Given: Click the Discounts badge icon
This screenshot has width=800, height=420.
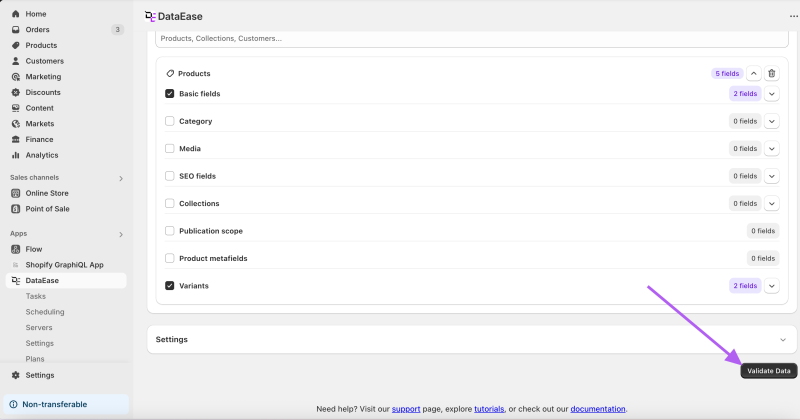Looking at the screenshot, I should tap(16, 92).
